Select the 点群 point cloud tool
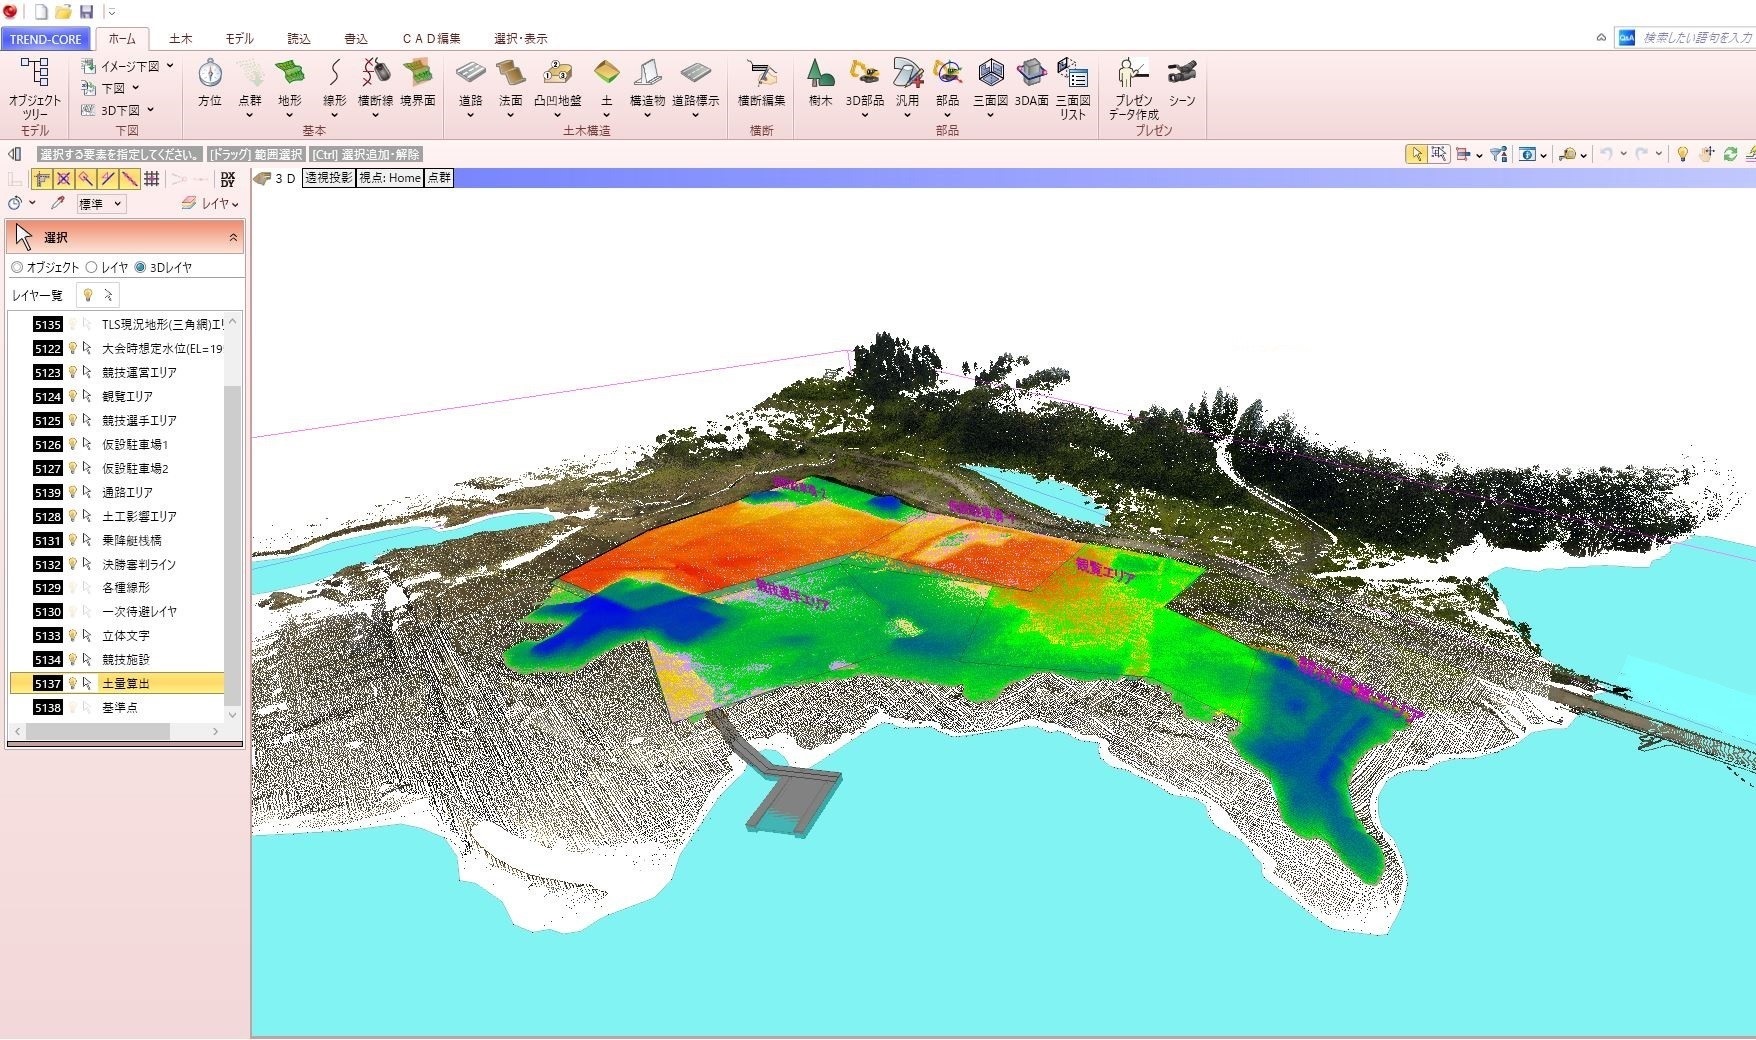The height and width of the screenshot is (1040, 1756). click(250, 74)
